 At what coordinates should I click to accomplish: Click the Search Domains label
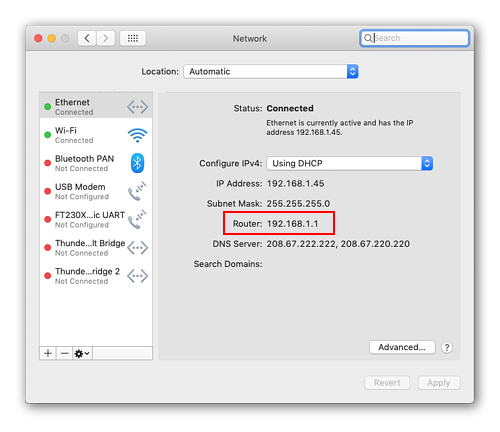228,264
